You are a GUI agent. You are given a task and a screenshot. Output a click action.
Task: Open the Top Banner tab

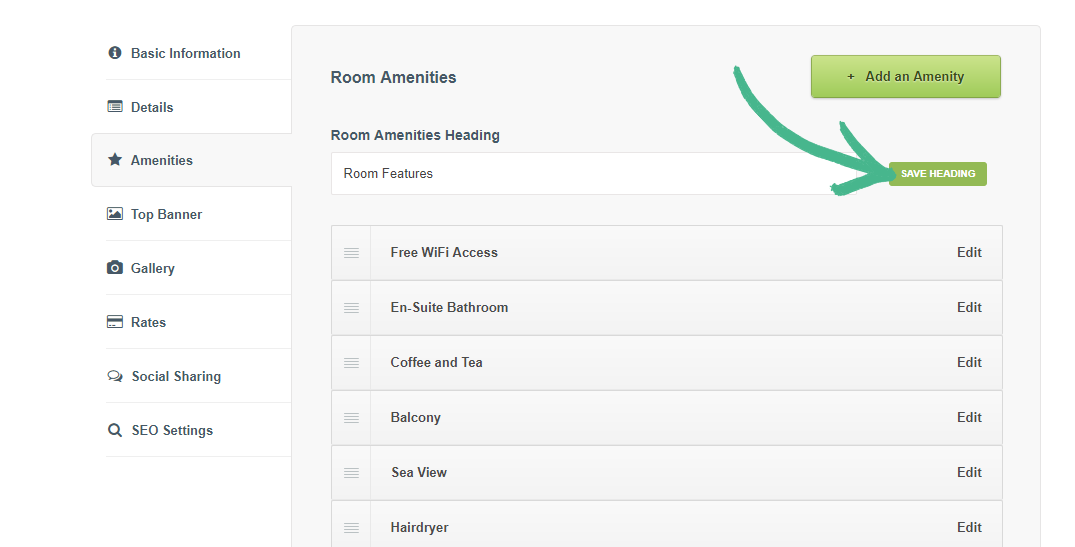[166, 214]
